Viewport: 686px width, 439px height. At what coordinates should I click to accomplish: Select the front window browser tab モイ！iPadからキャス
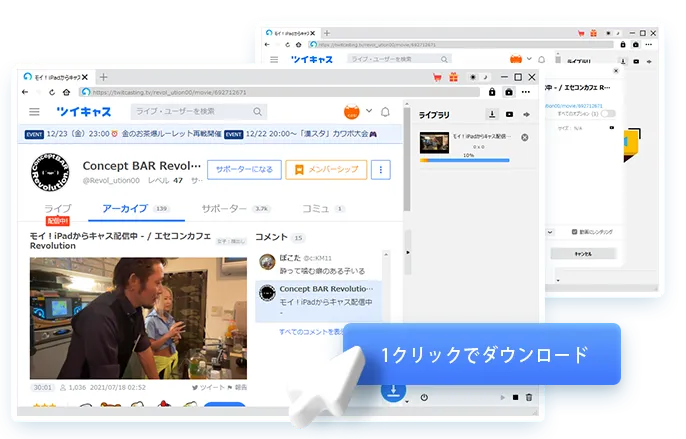56,77
